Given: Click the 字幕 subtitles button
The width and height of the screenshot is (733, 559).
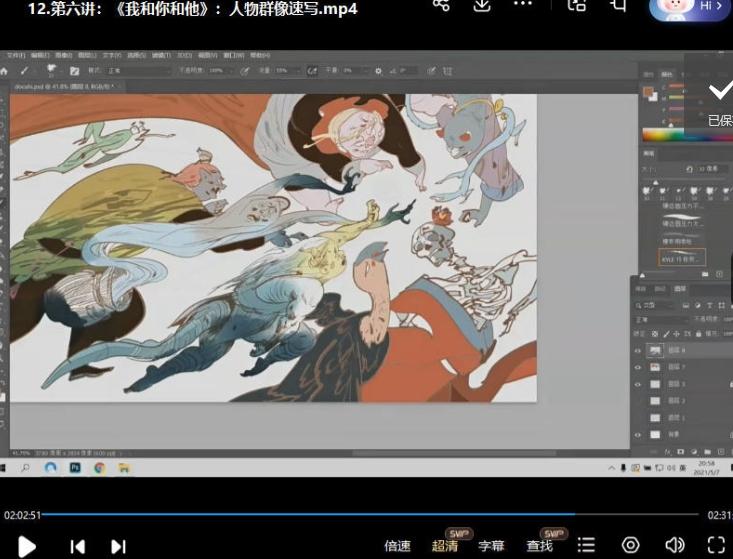Looking at the screenshot, I should click(491, 546).
